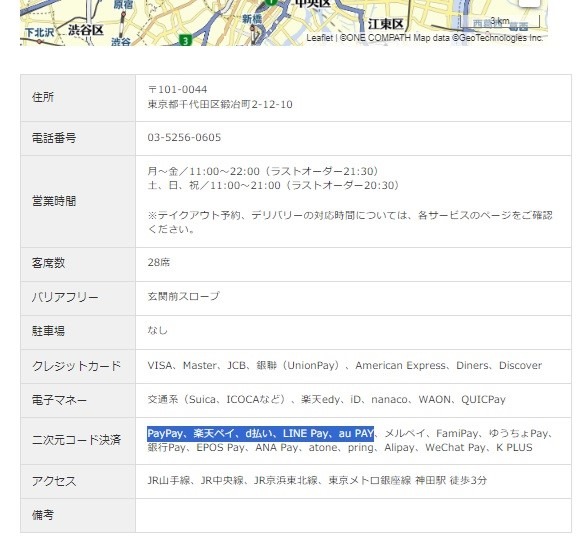588x548 pixels.
Task: Click the ※テイクアウト予約 note text
Action: (x=350, y=222)
